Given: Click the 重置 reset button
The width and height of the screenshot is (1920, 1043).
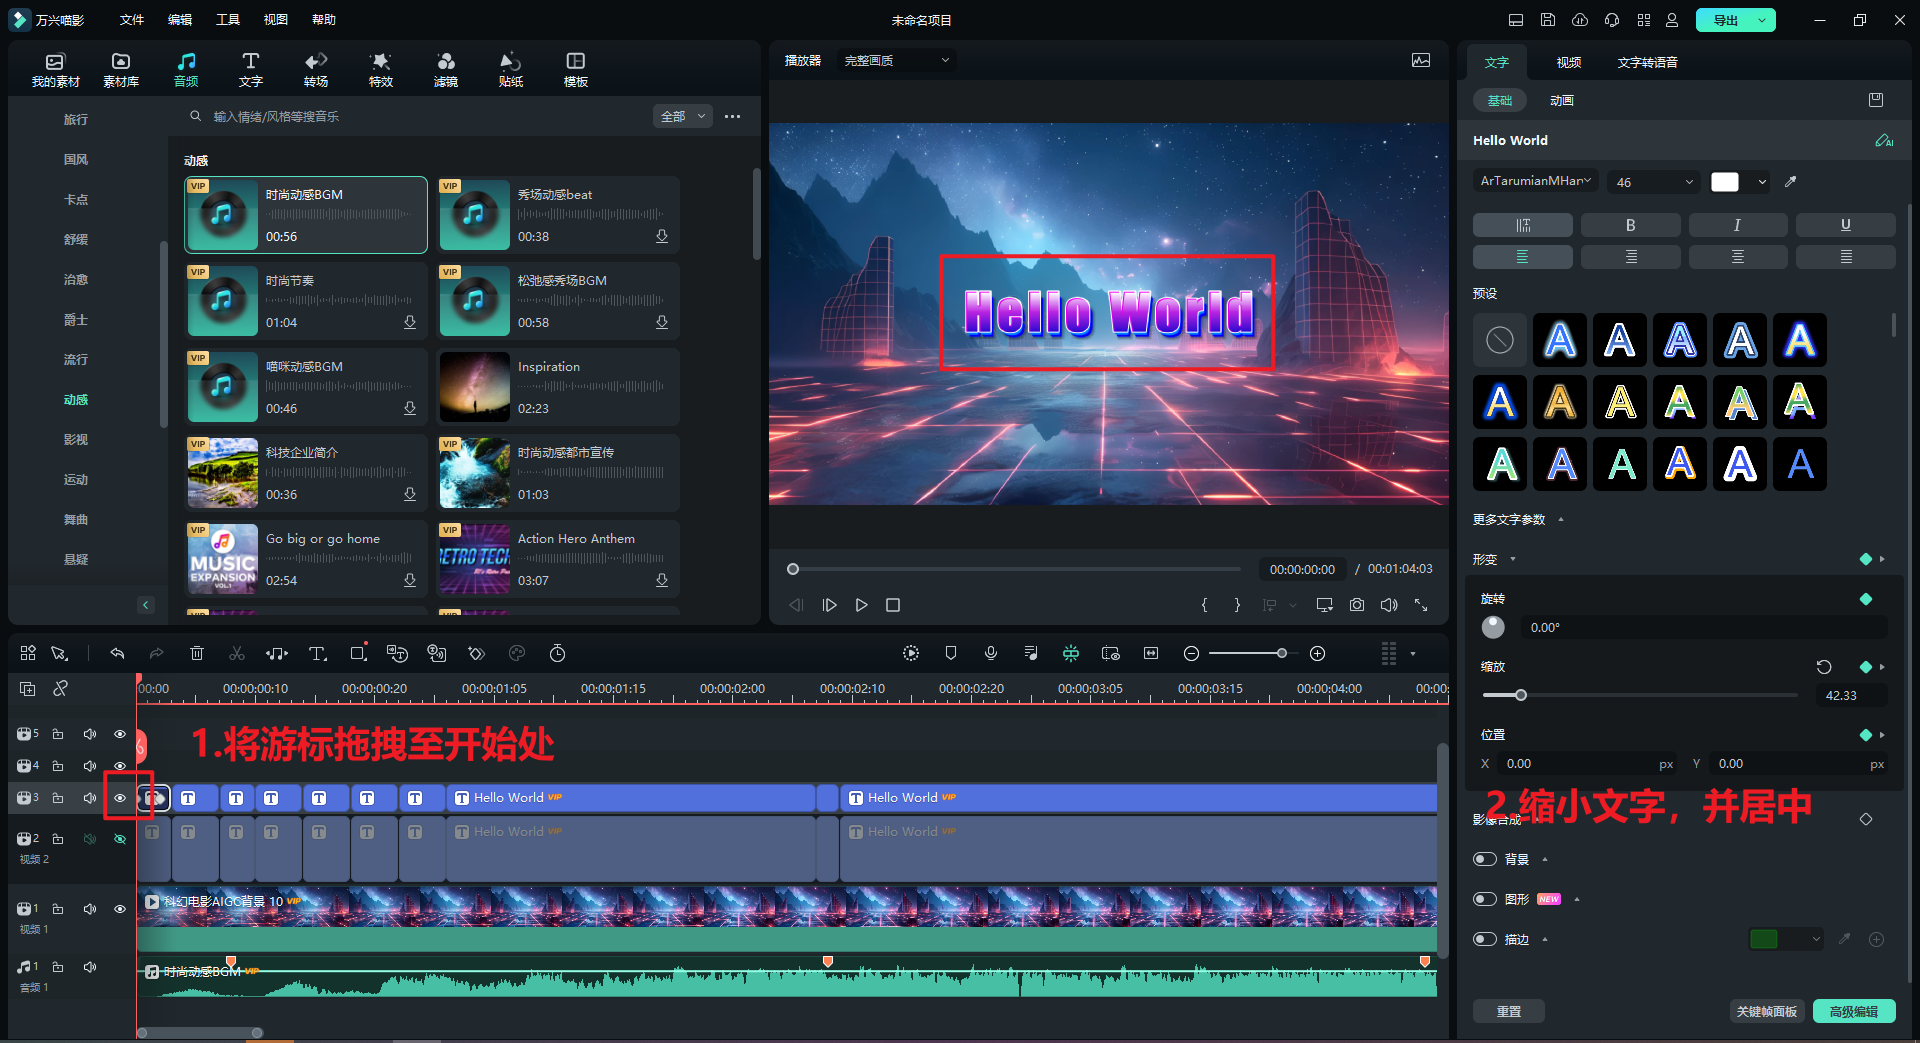Looking at the screenshot, I should coord(1508,1011).
